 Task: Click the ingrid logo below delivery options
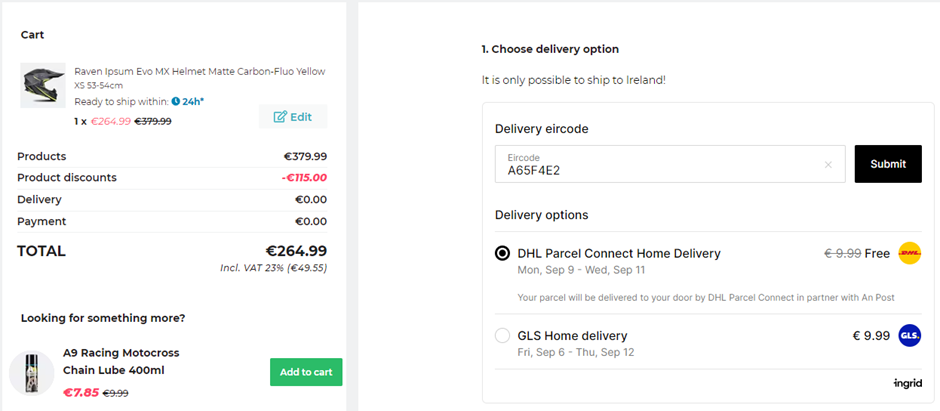[x=907, y=384]
